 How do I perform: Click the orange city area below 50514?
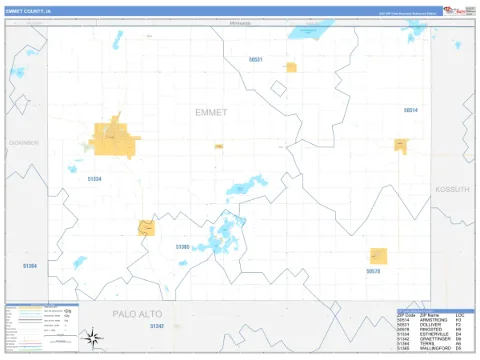tap(401, 146)
